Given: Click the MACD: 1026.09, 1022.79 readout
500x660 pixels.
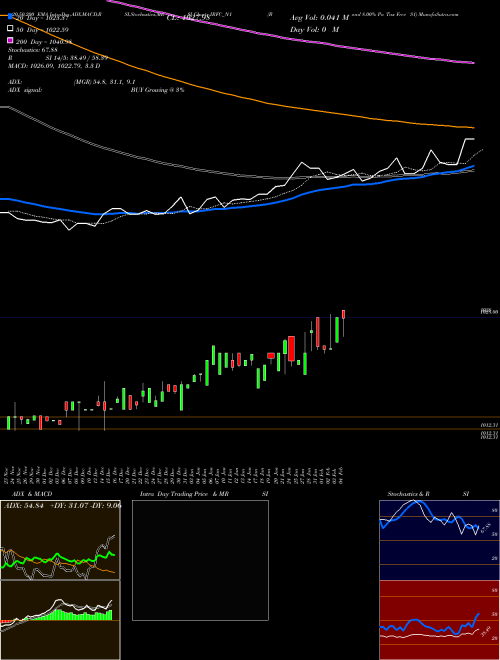Looking at the screenshot, I should point(54,66).
